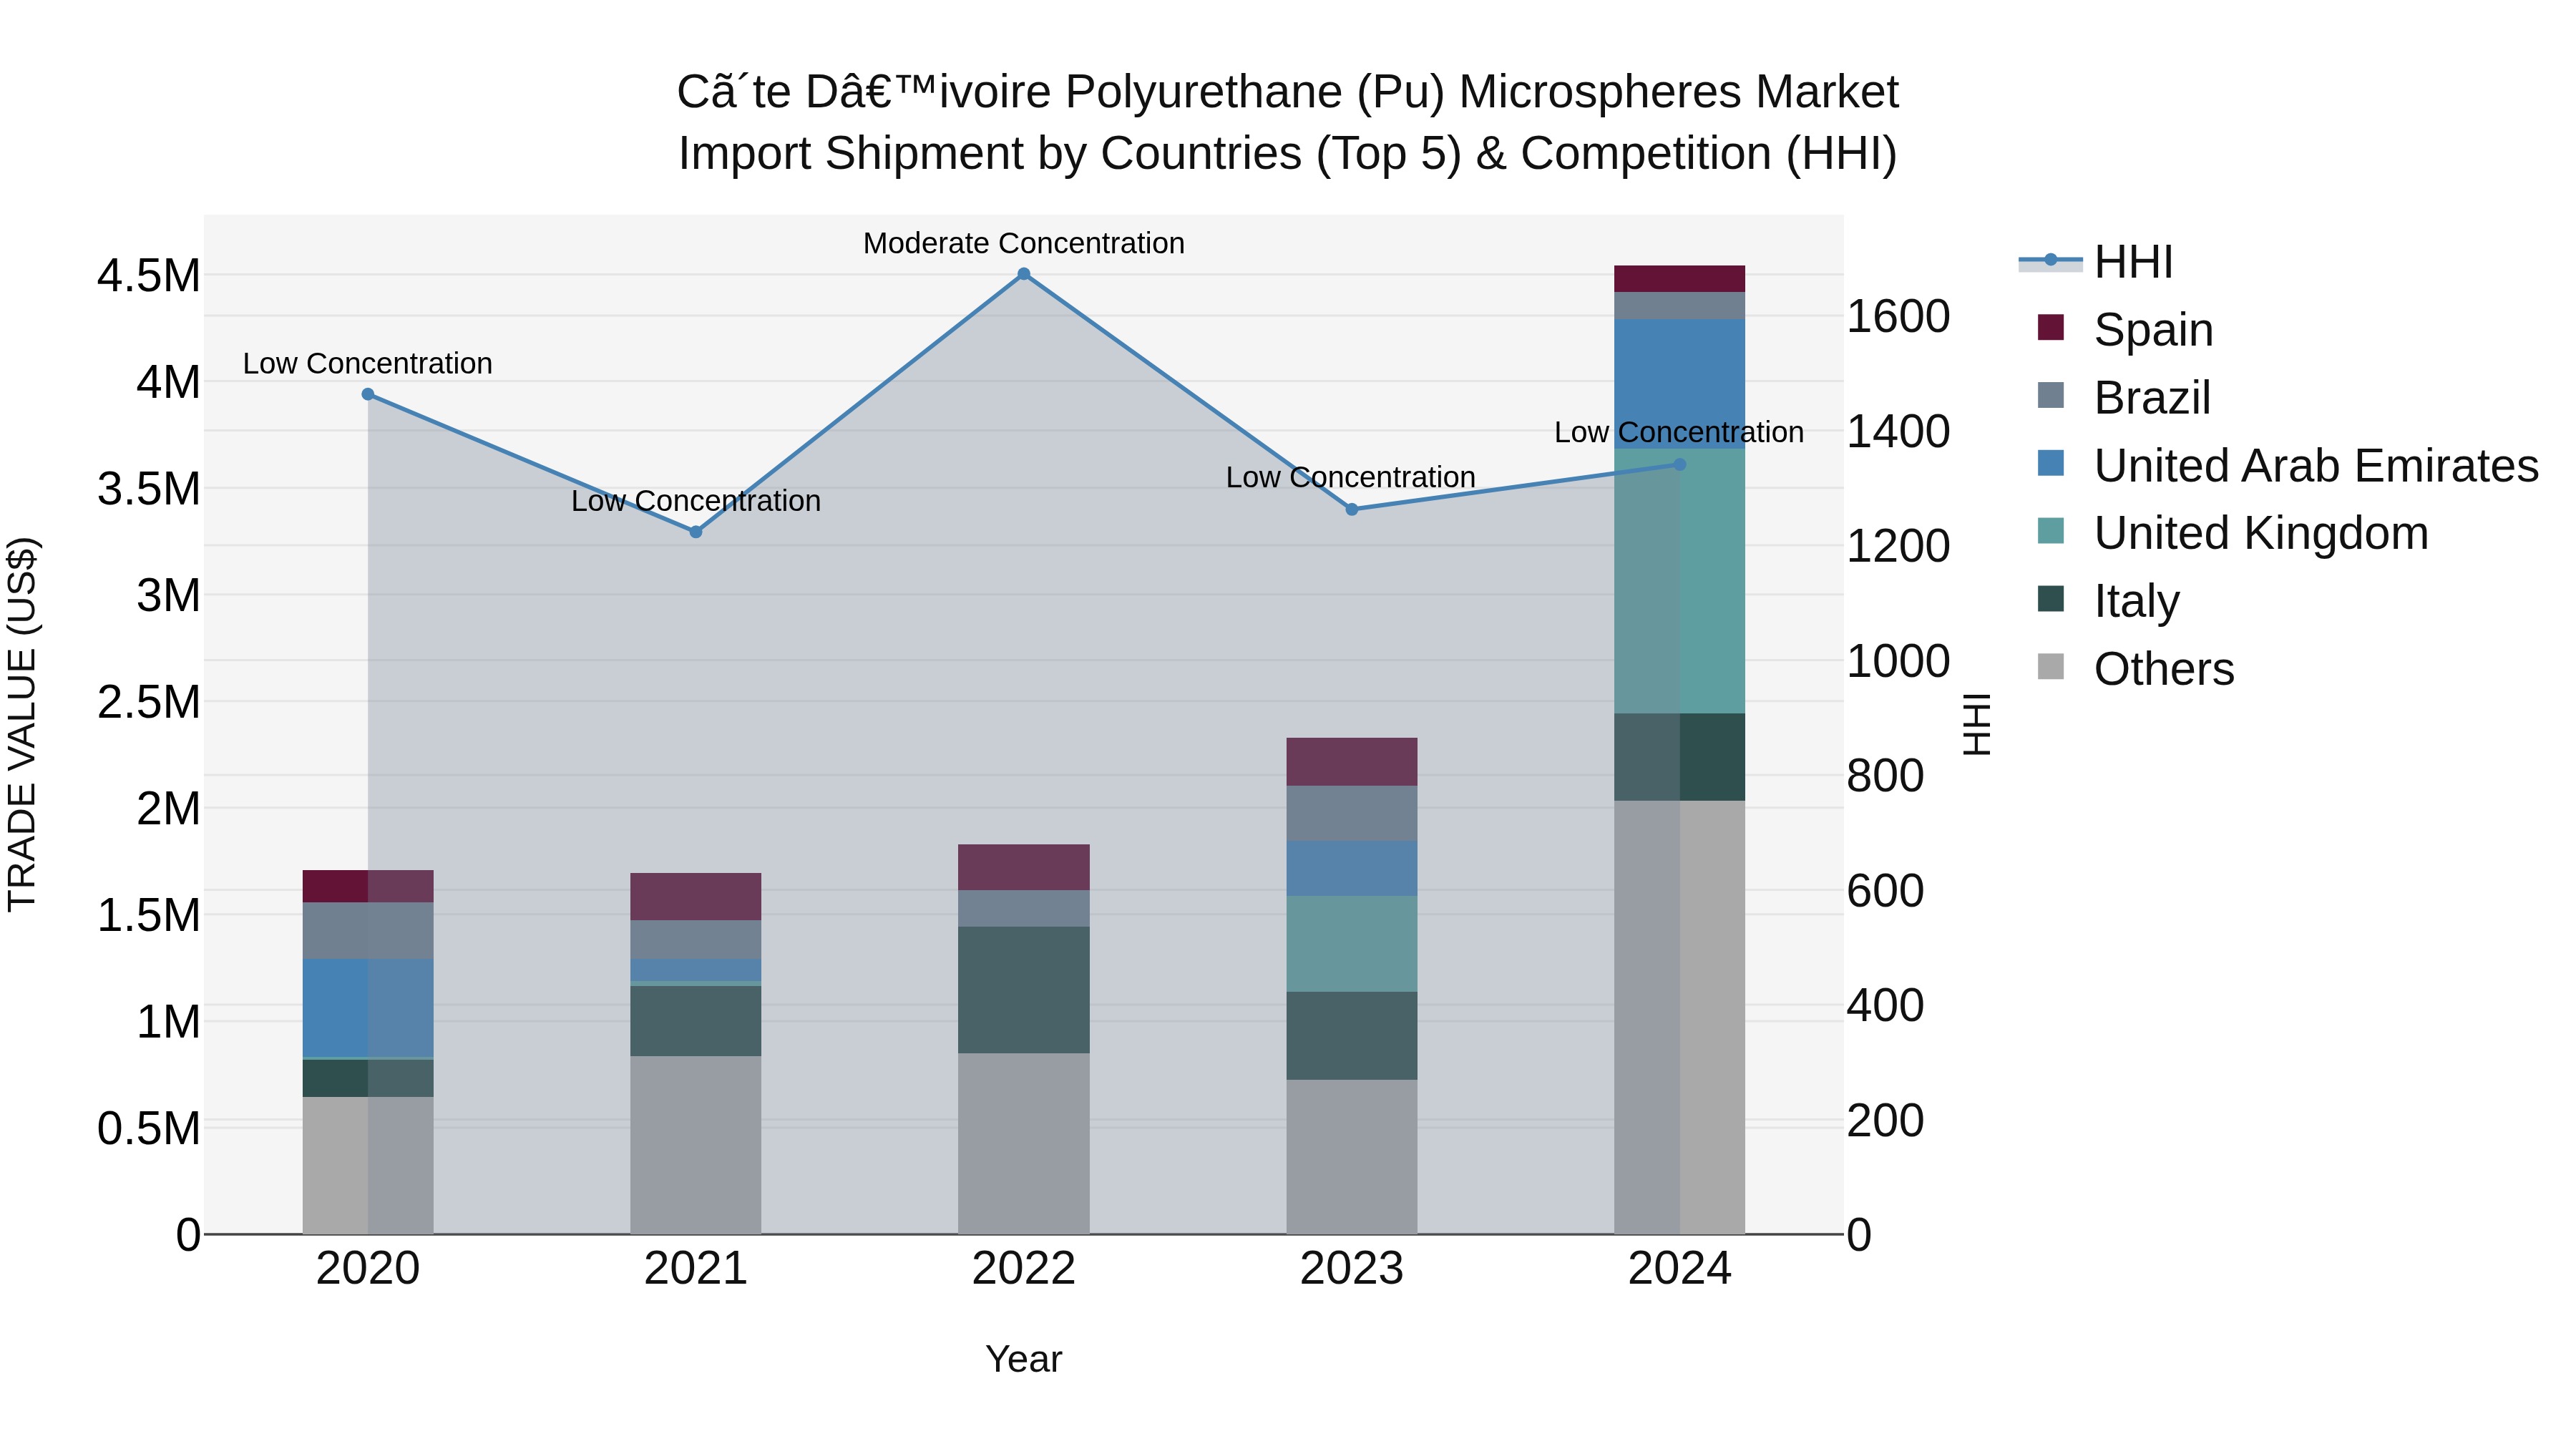Toggle United Kingdom legend entry
Screen dimensions: 2576x1449
[2232, 532]
